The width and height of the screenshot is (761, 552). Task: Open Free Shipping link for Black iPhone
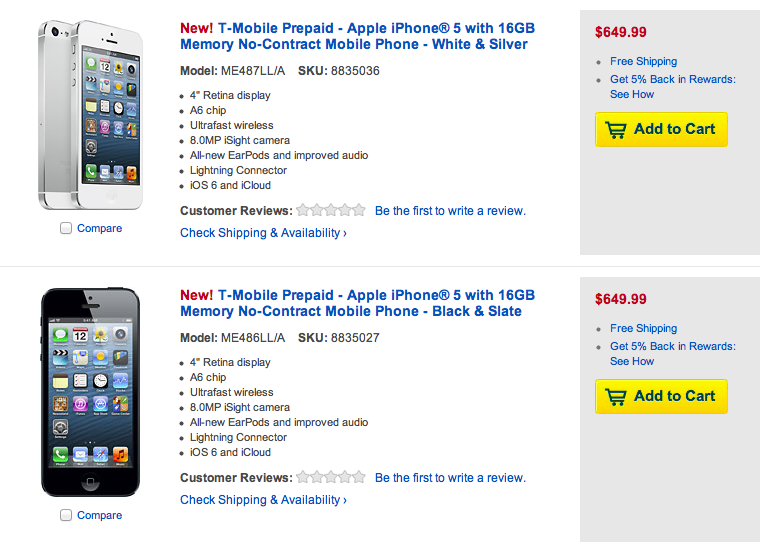tap(643, 328)
